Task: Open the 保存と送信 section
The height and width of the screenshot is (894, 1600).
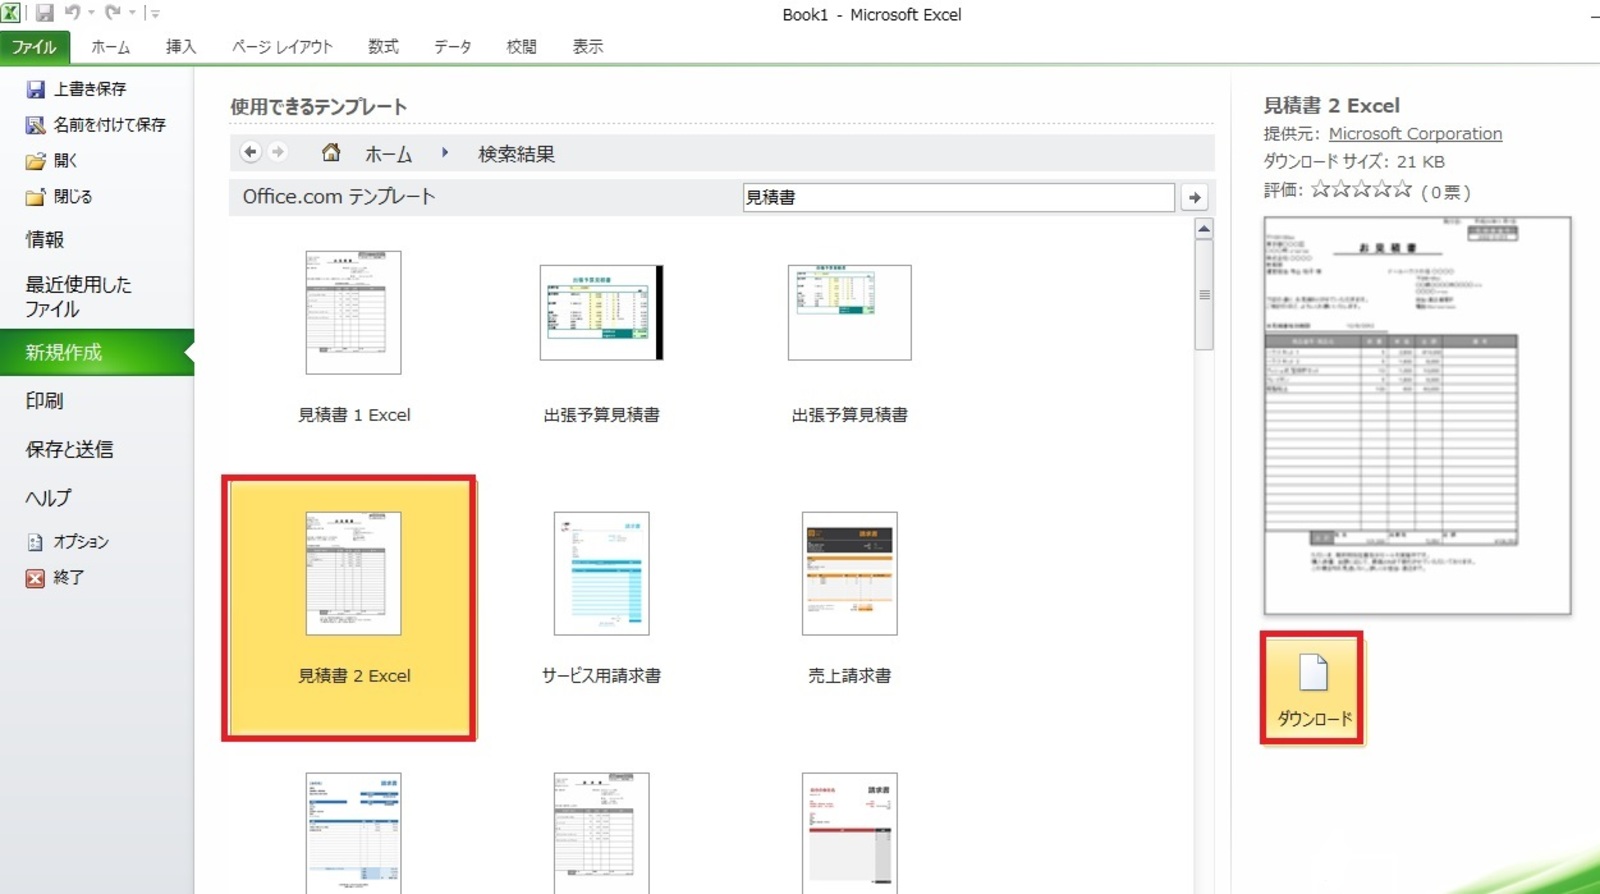Action: 69,450
